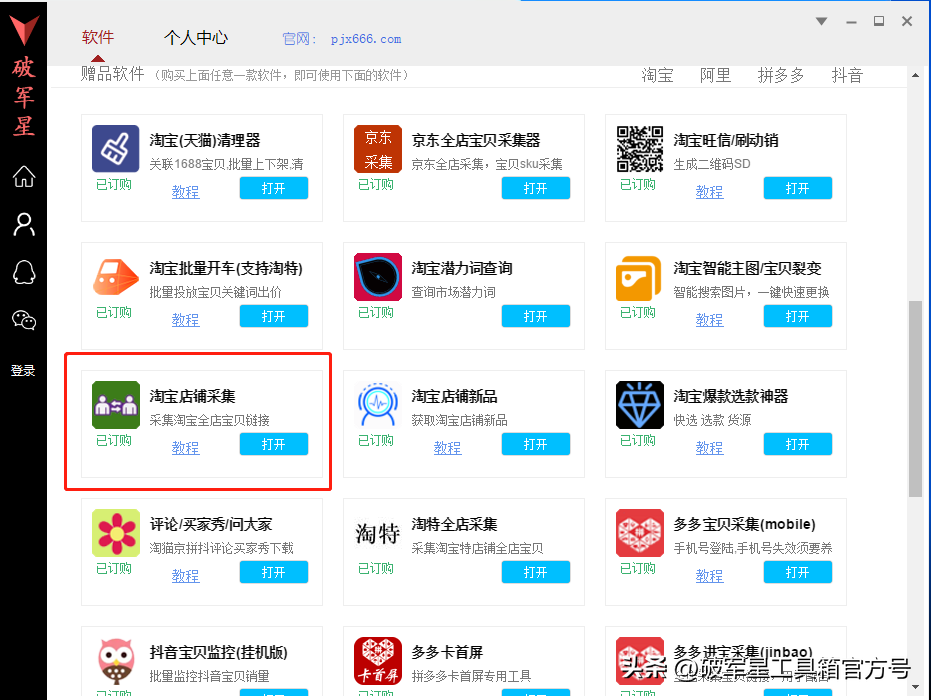The height and width of the screenshot is (700, 931).
Task: Click the 淘宝(天猫)清理器 brush icon
Action: [x=115, y=148]
